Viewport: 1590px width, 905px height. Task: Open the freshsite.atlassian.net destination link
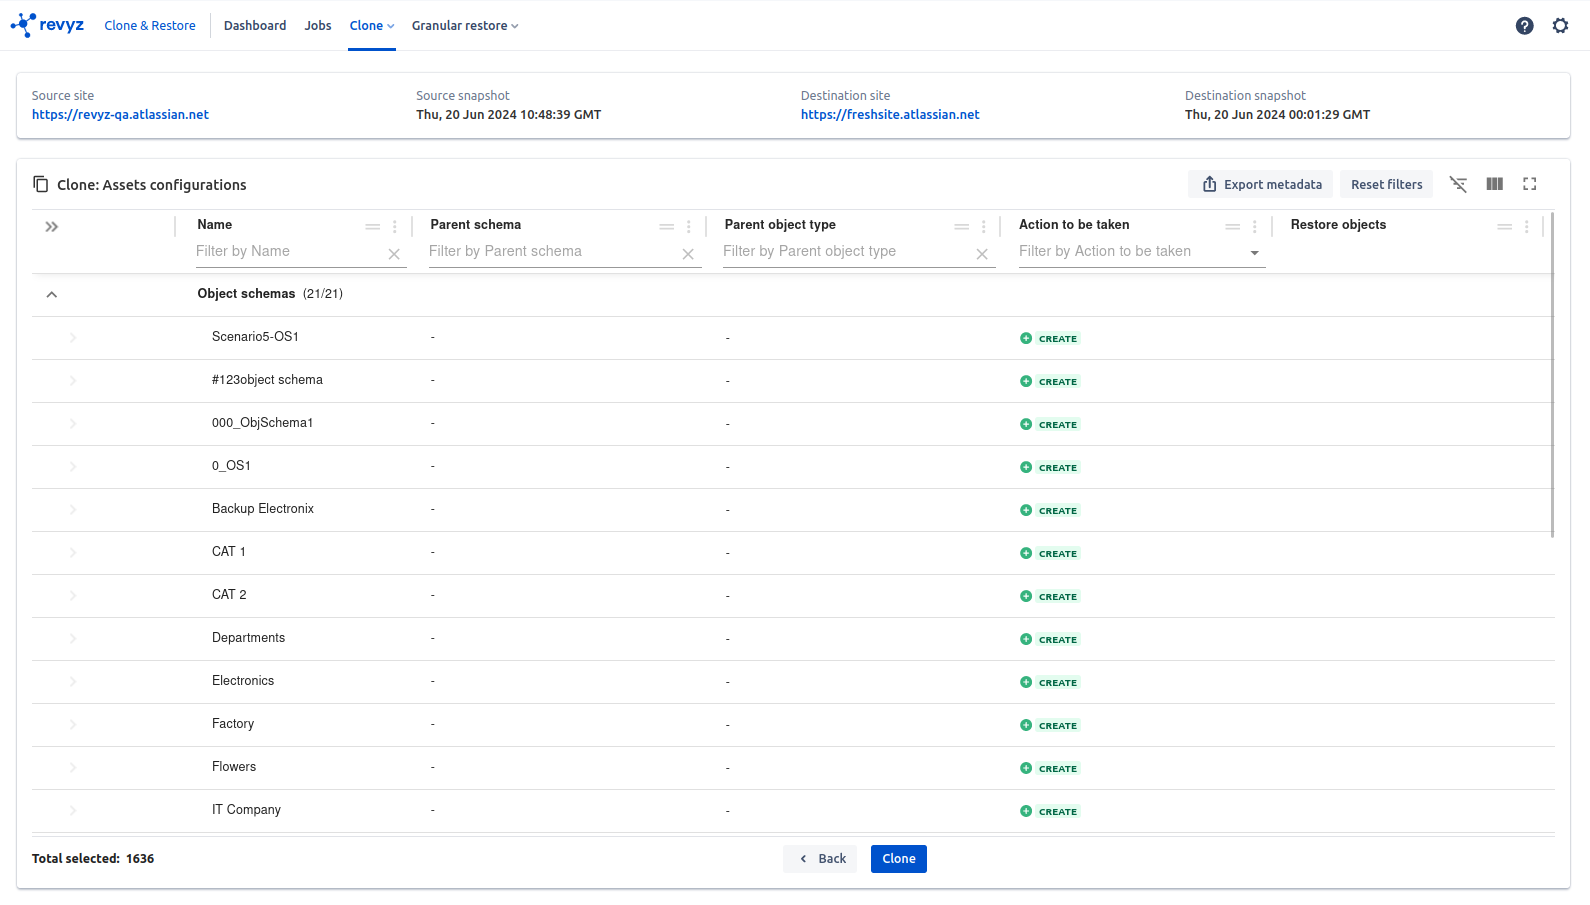[890, 115]
